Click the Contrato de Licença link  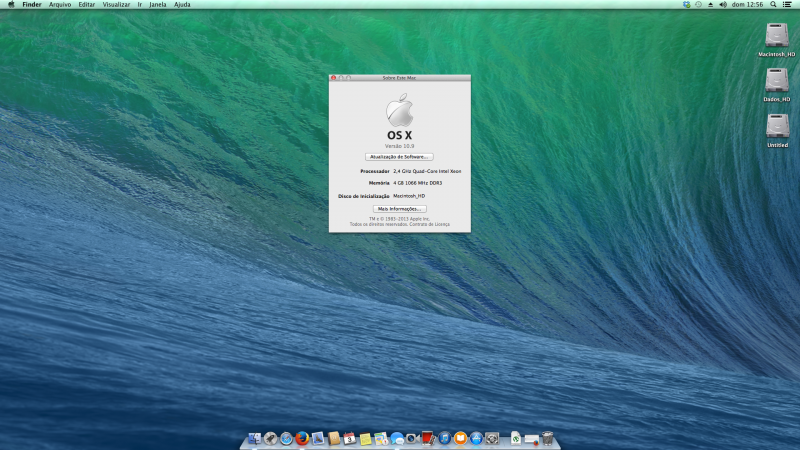[430, 225]
